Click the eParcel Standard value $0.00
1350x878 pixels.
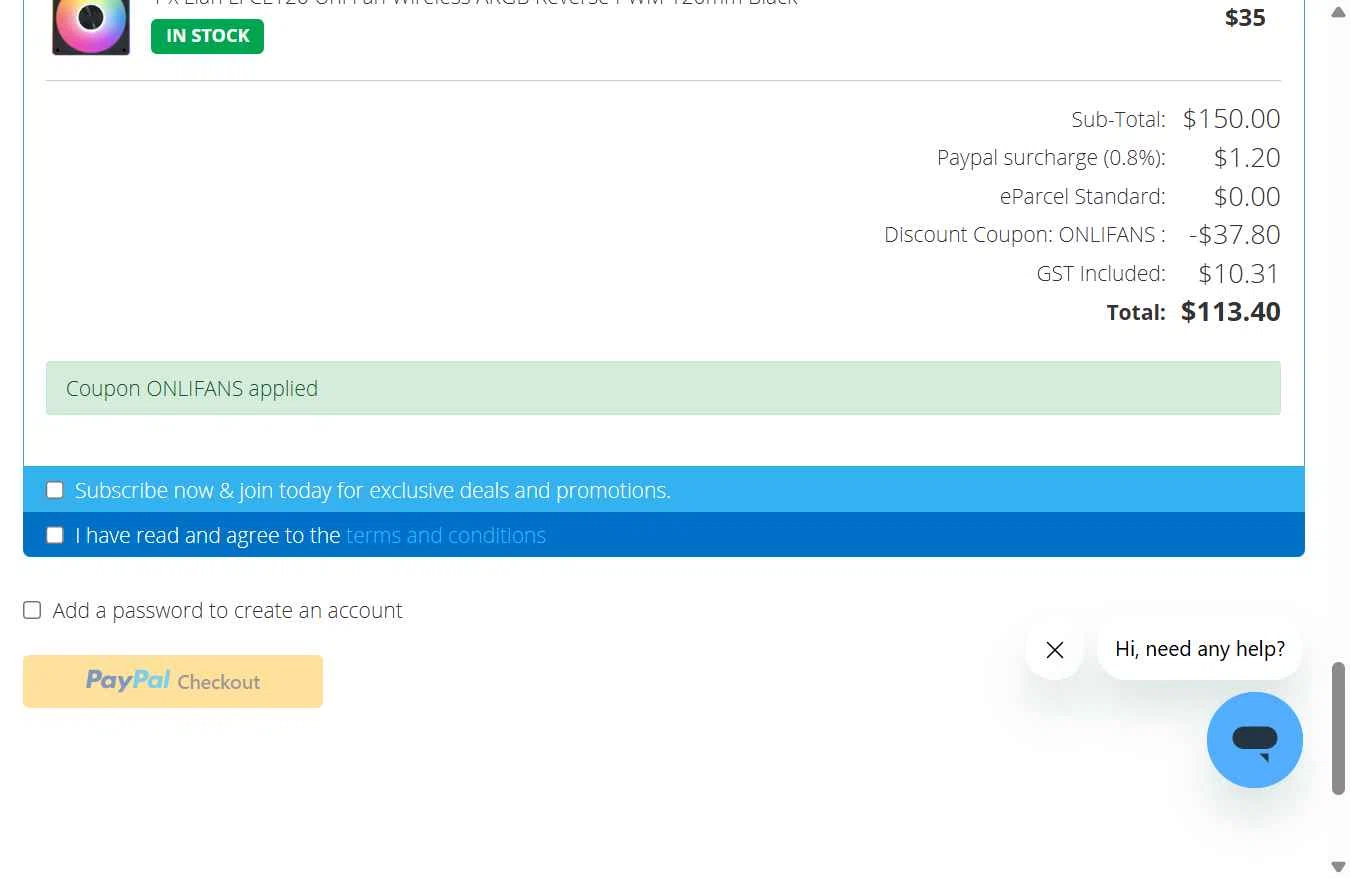[1247, 196]
